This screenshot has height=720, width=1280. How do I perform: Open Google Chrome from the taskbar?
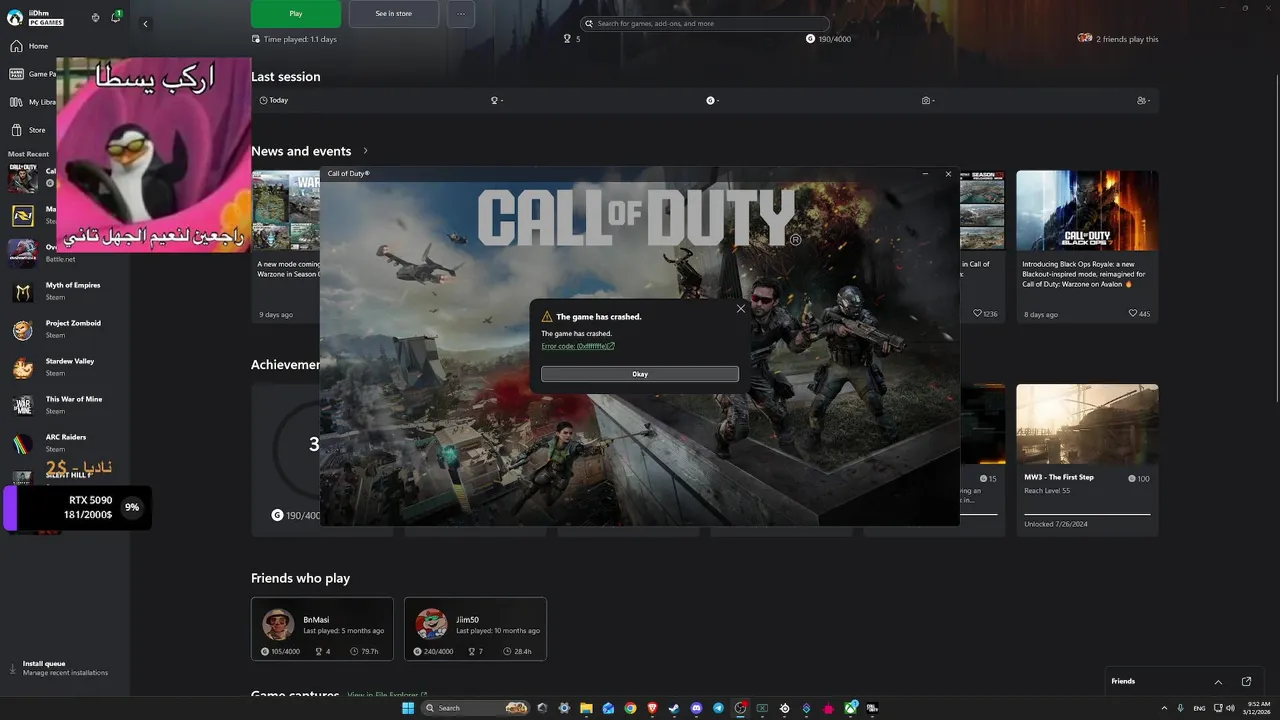tap(630, 708)
